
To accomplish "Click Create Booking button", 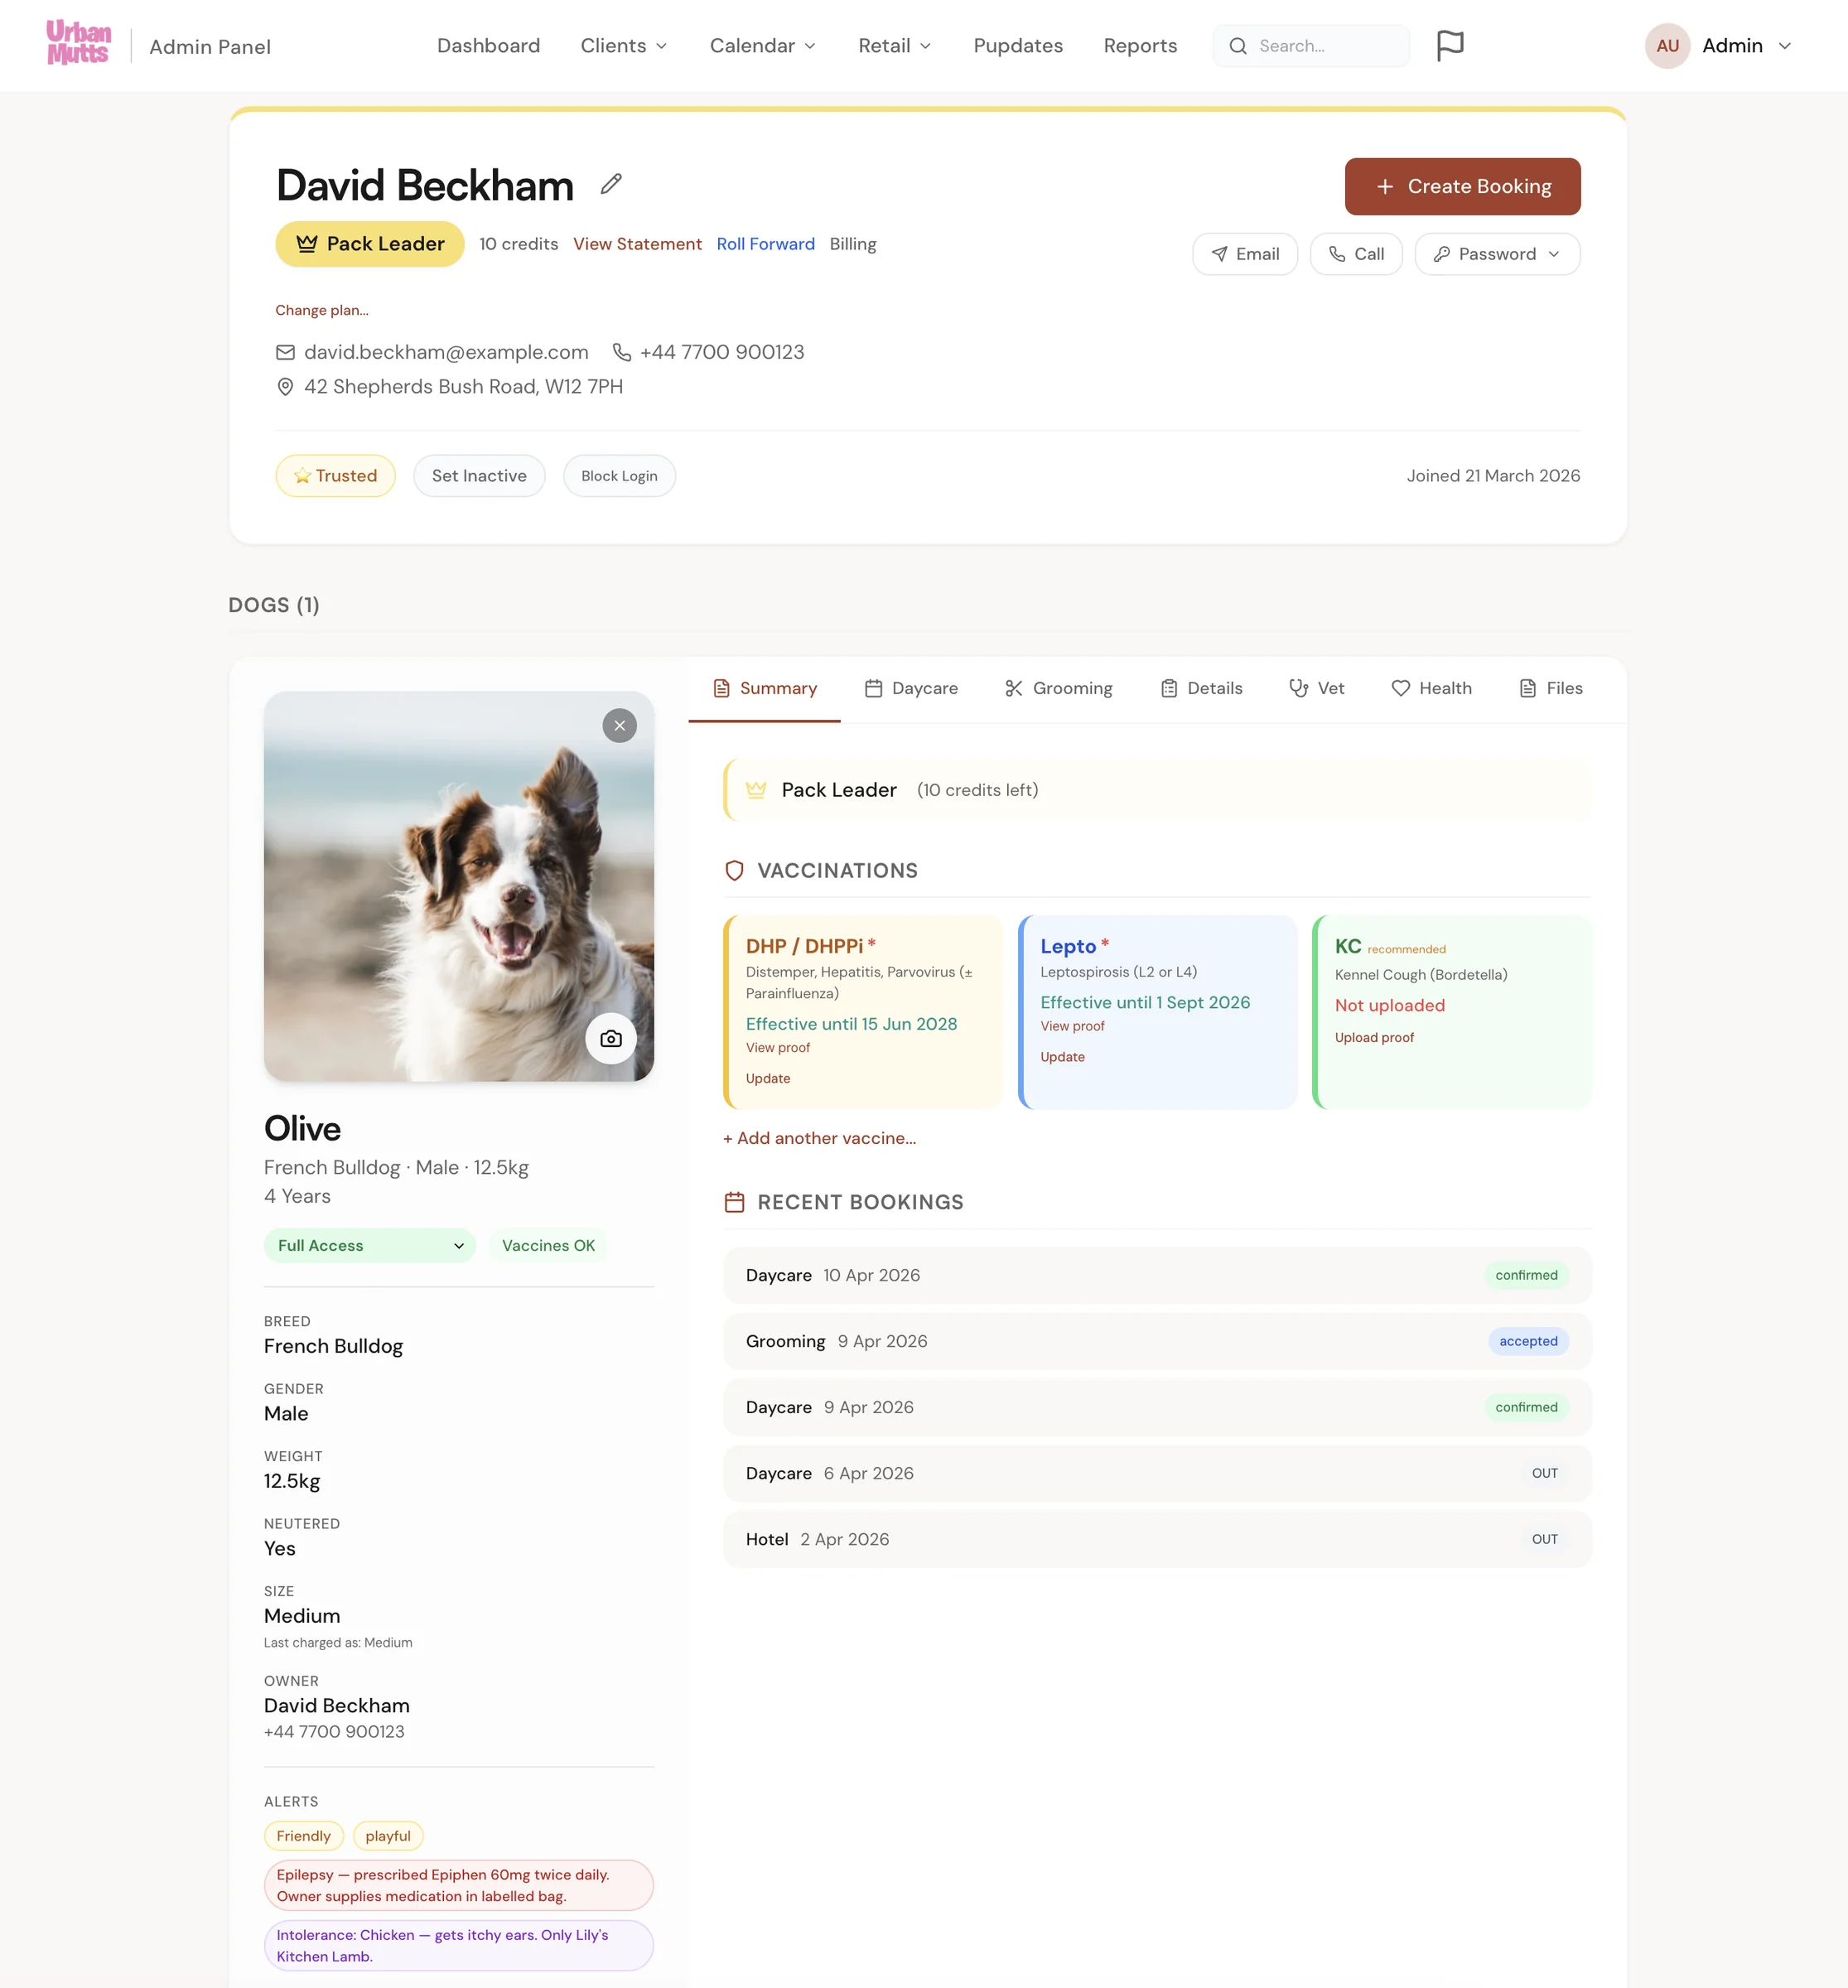I will coord(1462,186).
